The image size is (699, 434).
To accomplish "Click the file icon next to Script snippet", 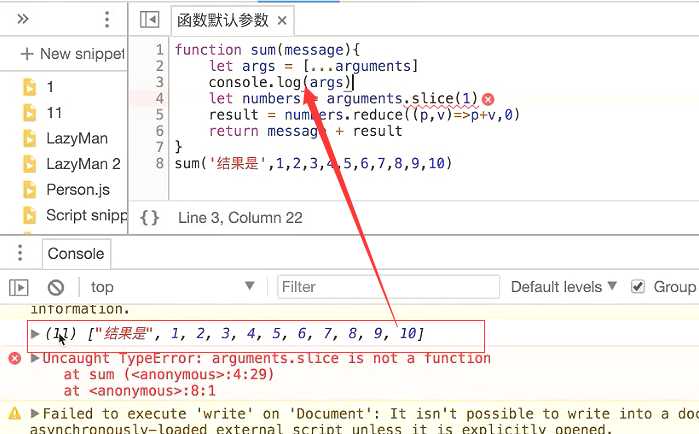I will click(x=29, y=216).
